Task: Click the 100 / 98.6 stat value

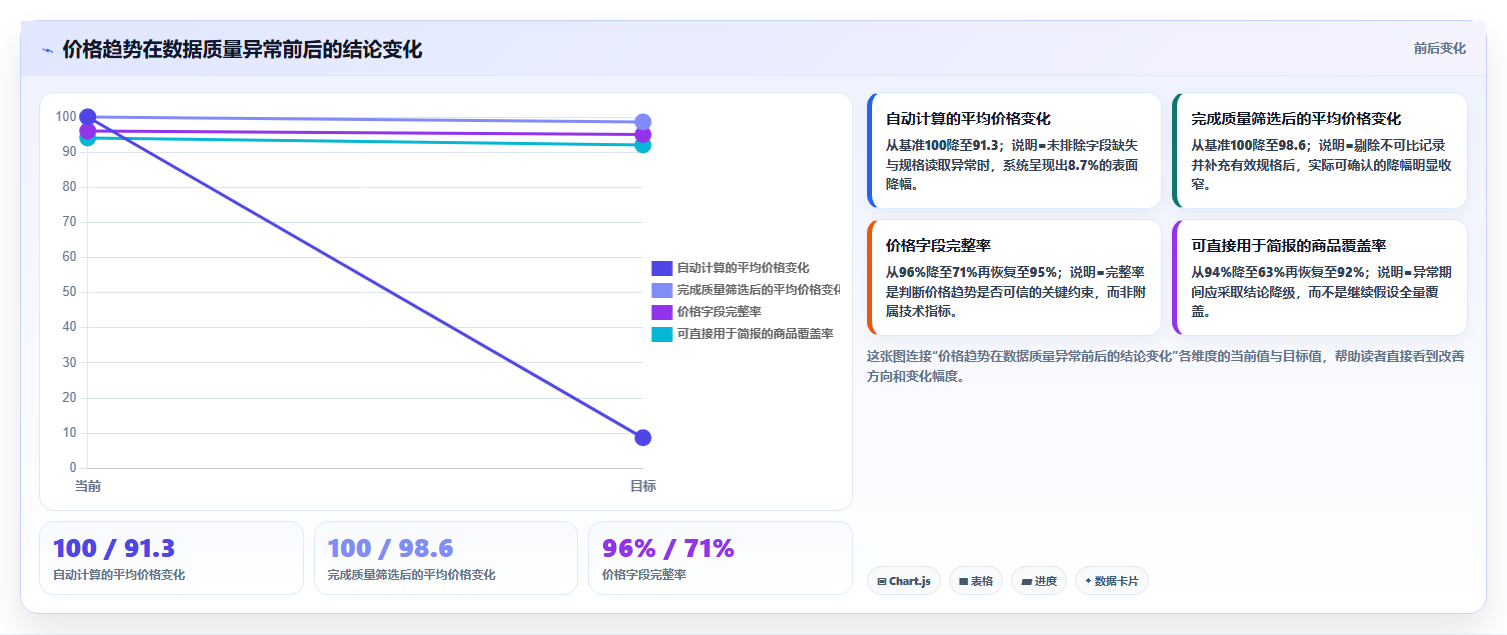Action: [390, 548]
